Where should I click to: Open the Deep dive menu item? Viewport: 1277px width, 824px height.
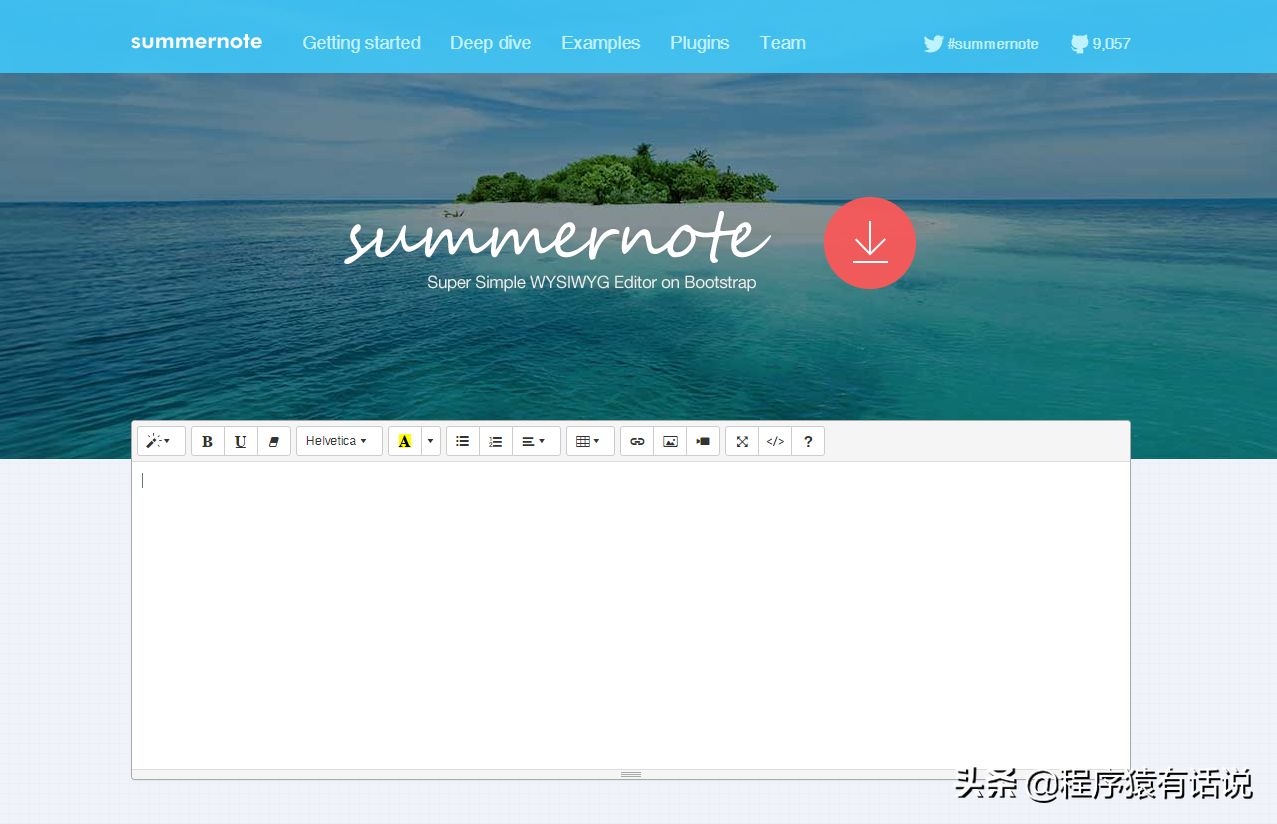[491, 43]
